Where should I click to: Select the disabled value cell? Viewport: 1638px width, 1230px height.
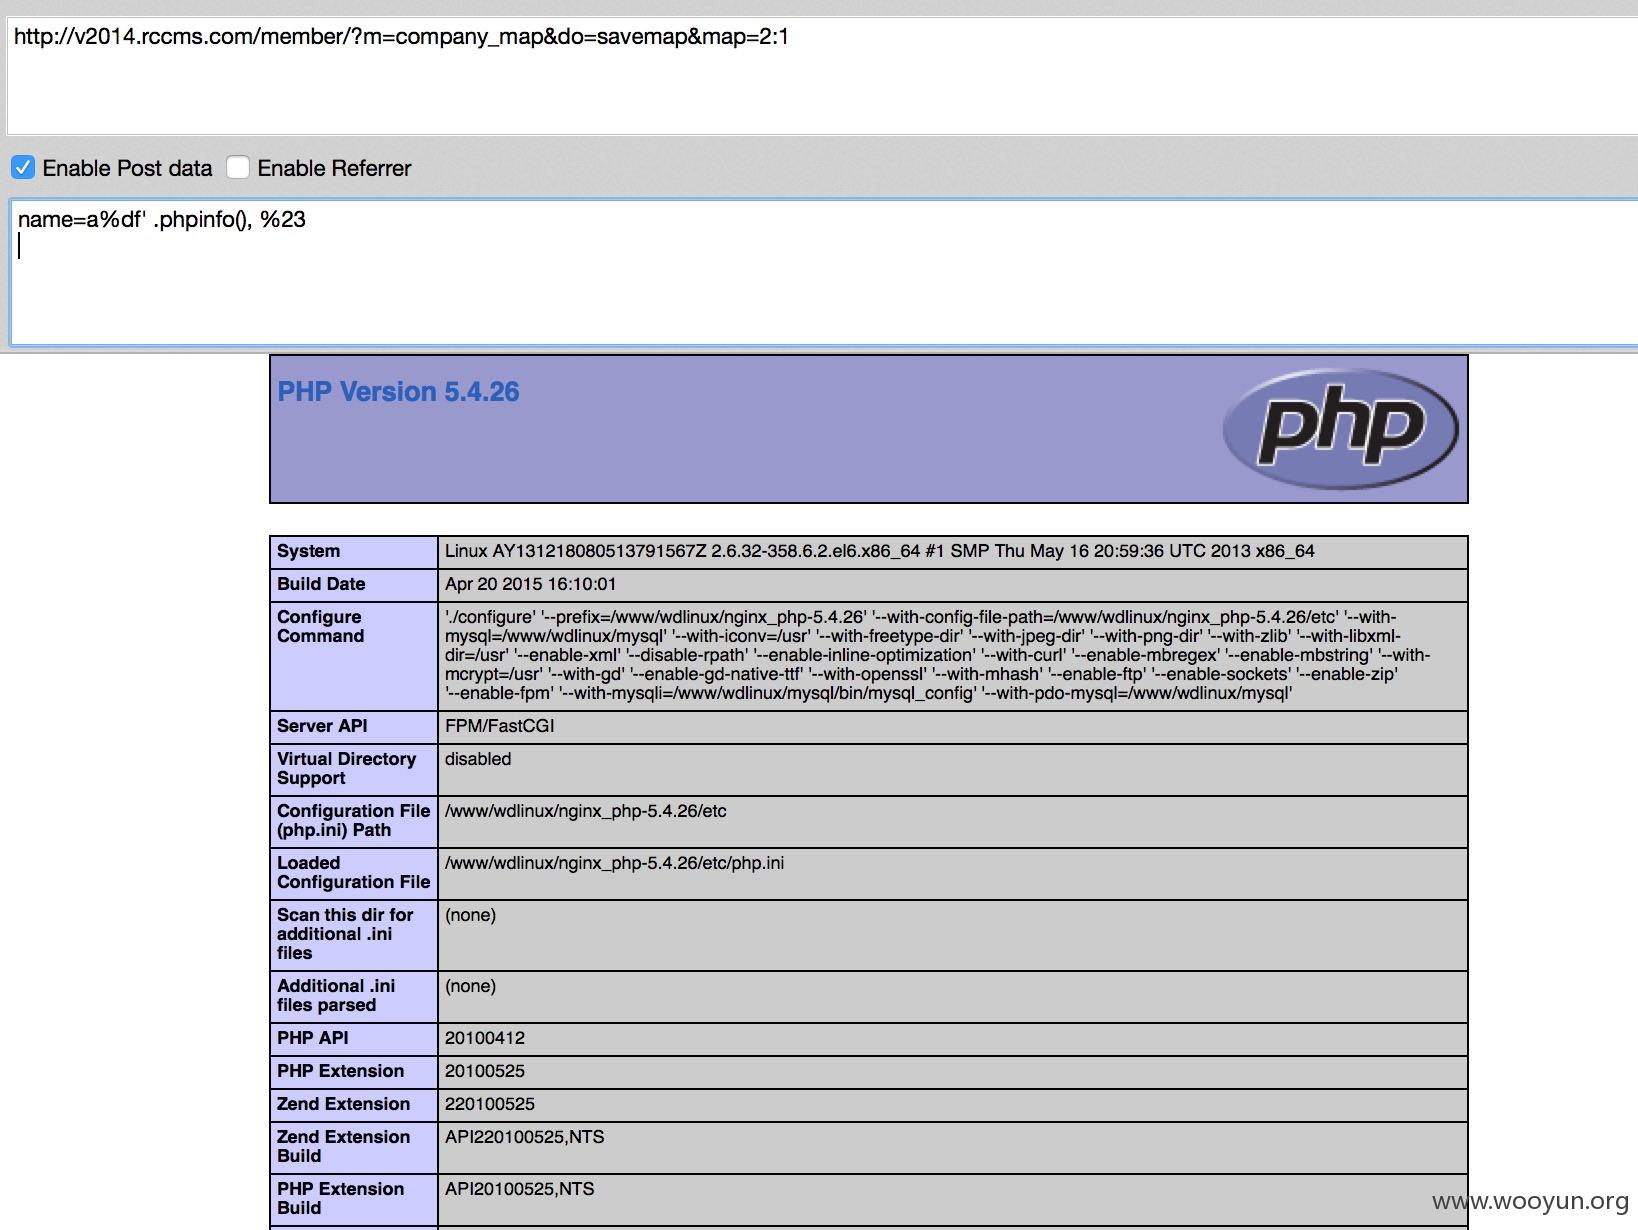point(953,770)
